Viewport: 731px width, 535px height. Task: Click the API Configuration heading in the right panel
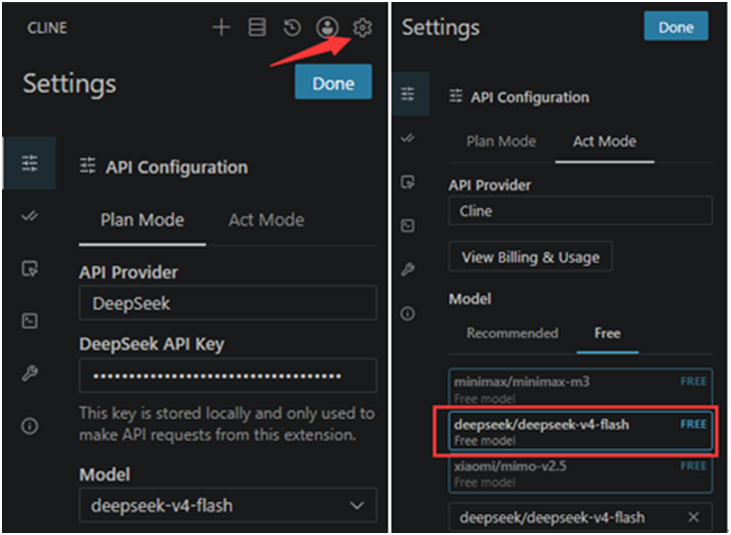coord(530,97)
